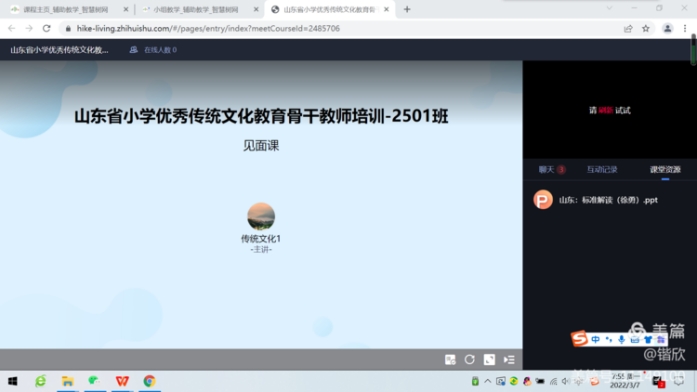
Task: Click the red 刷新 link in video panel
Action: [x=605, y=110]
